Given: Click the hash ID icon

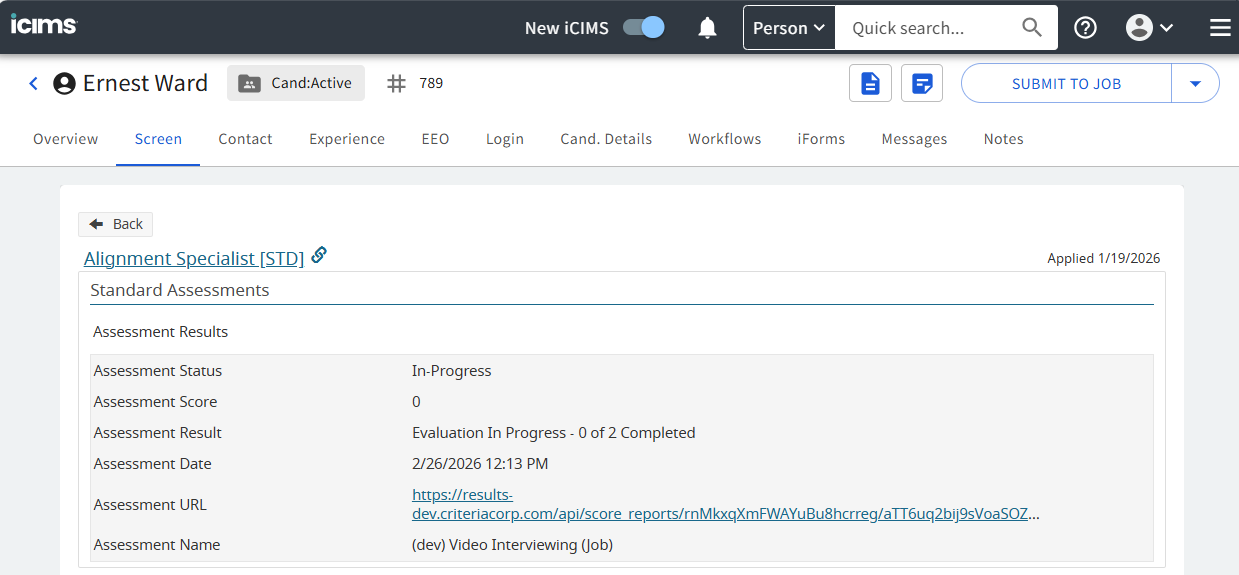Looking at the screenshot, I should 397,83.
